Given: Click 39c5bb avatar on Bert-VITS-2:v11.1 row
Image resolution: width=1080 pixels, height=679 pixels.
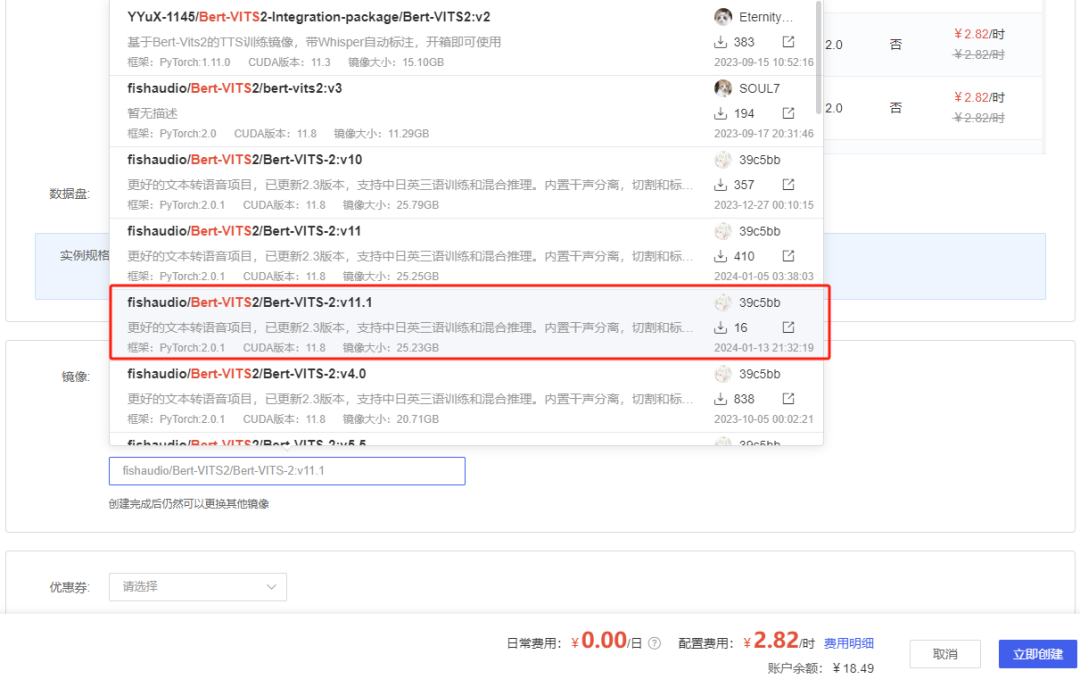Looking at the screenshot, I should pos(723,302).
